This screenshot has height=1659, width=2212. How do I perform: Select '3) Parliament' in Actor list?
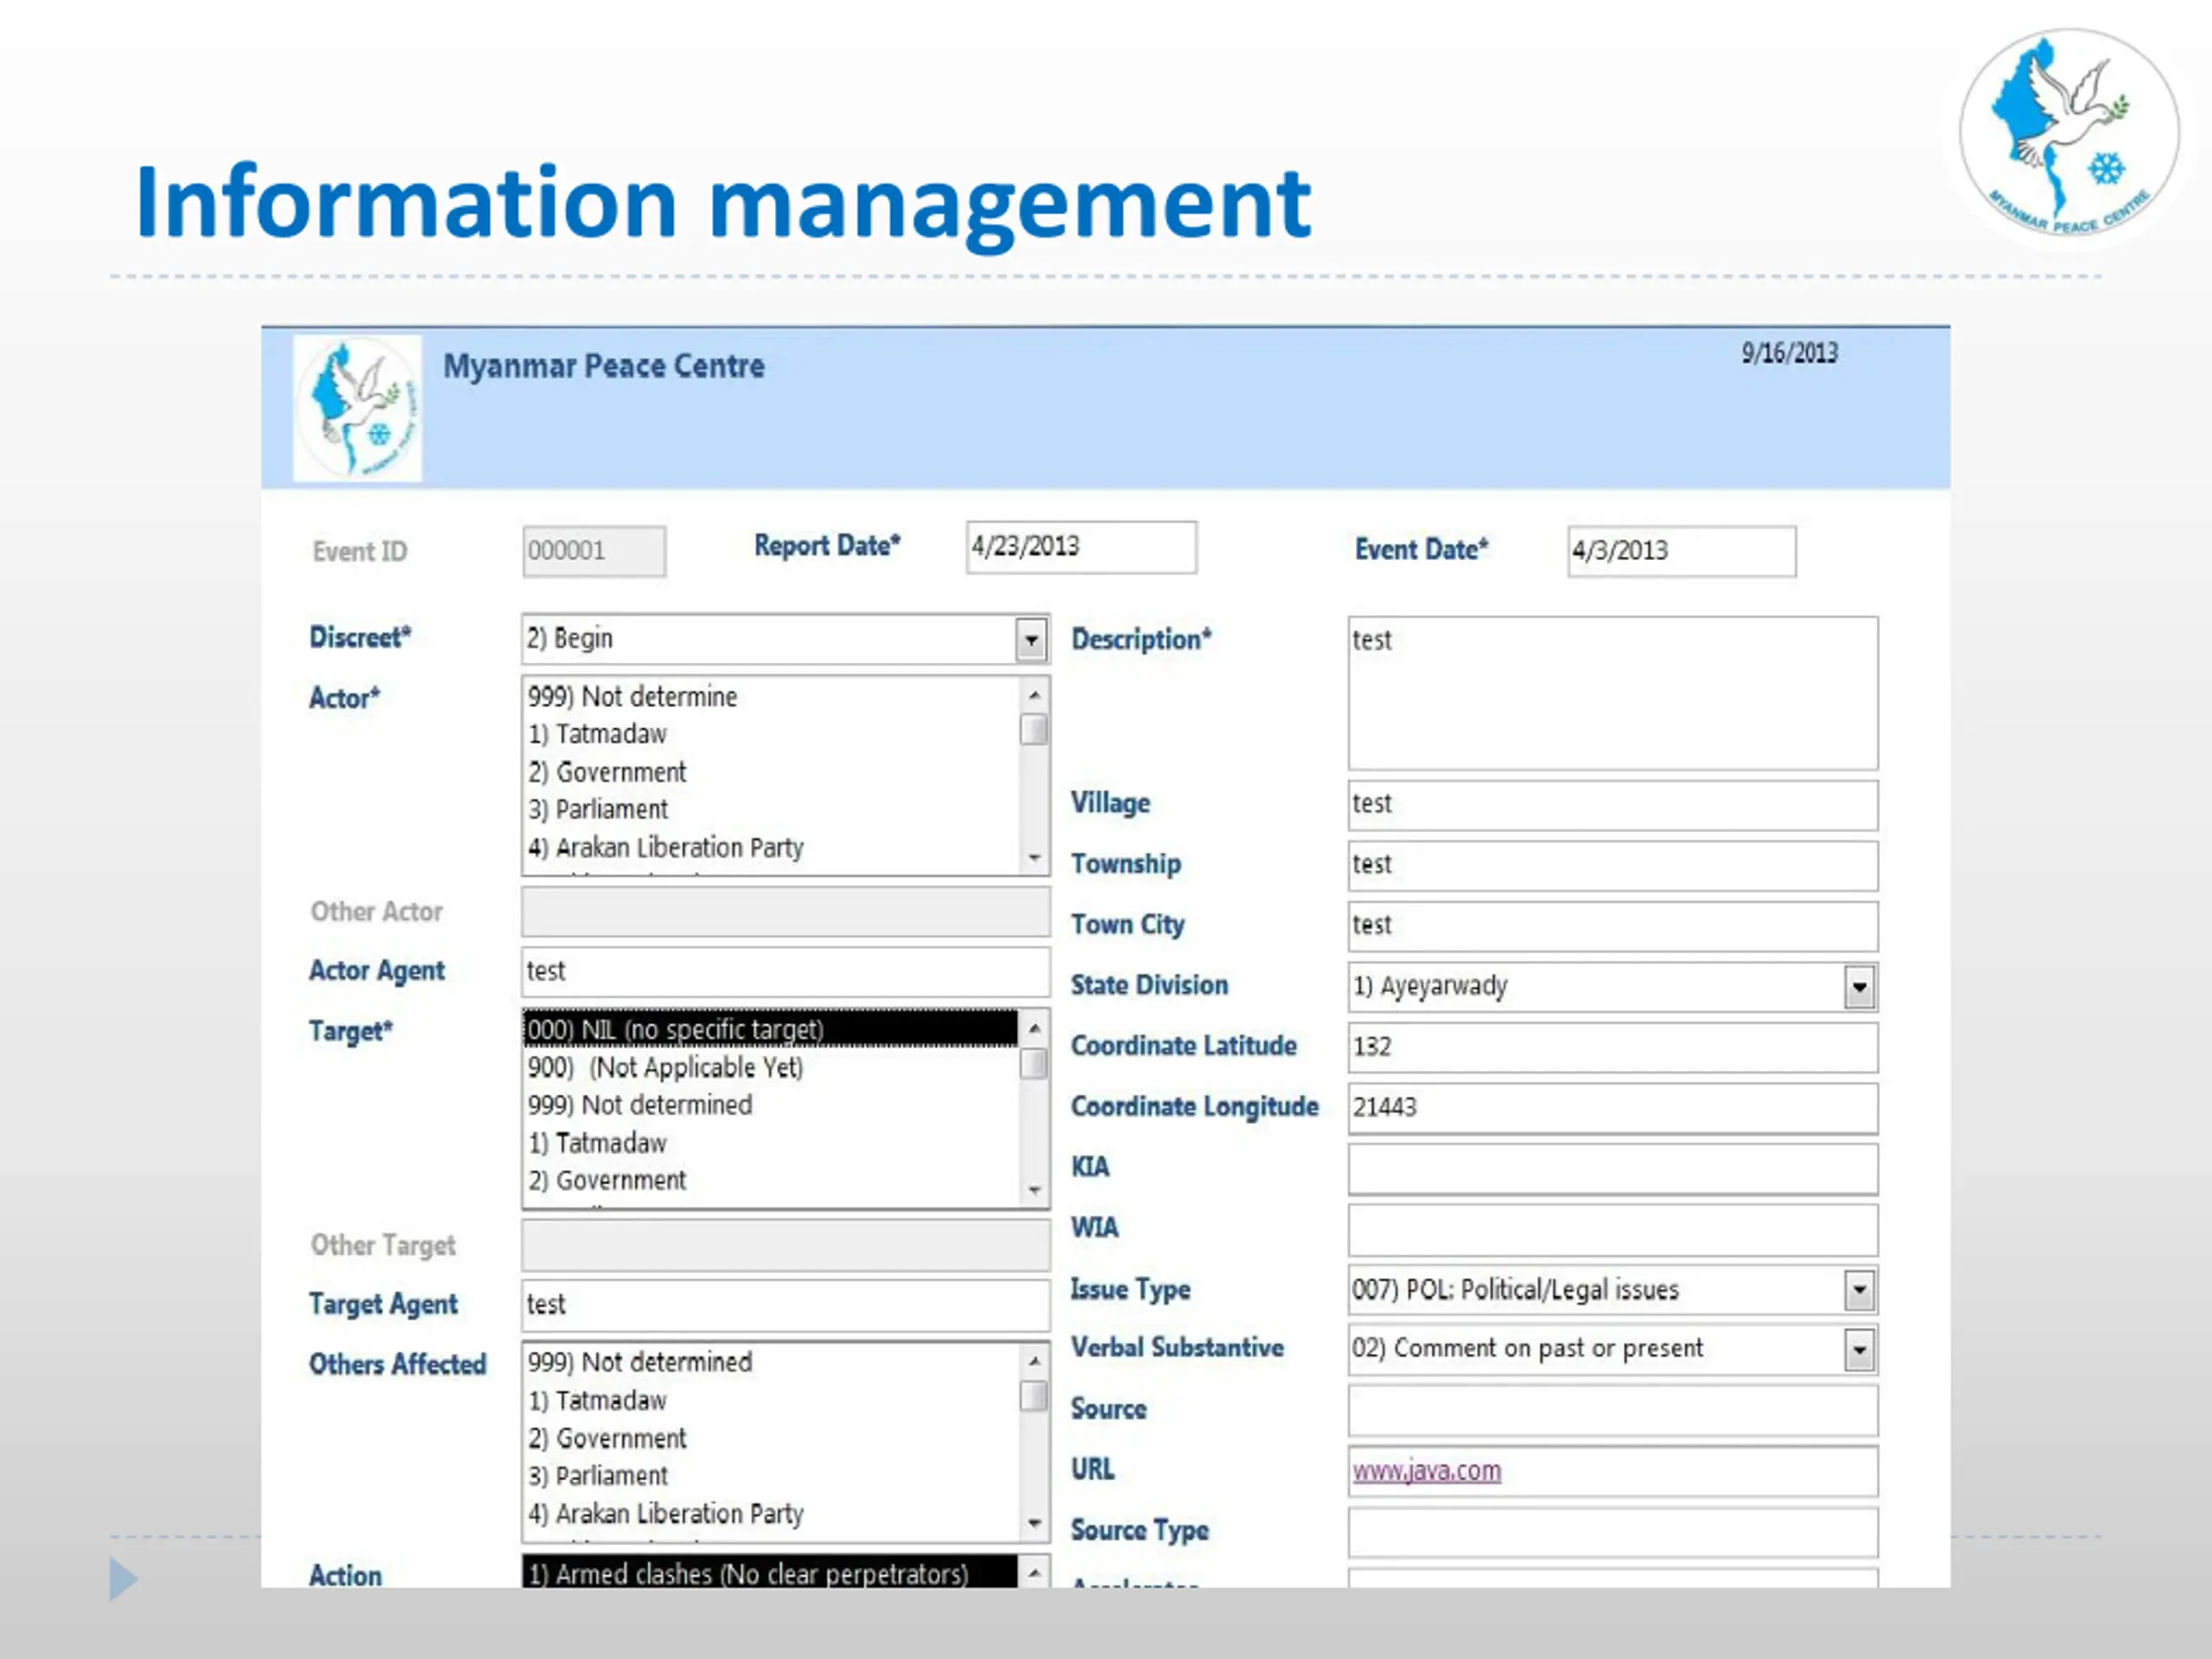click(771, 809)
